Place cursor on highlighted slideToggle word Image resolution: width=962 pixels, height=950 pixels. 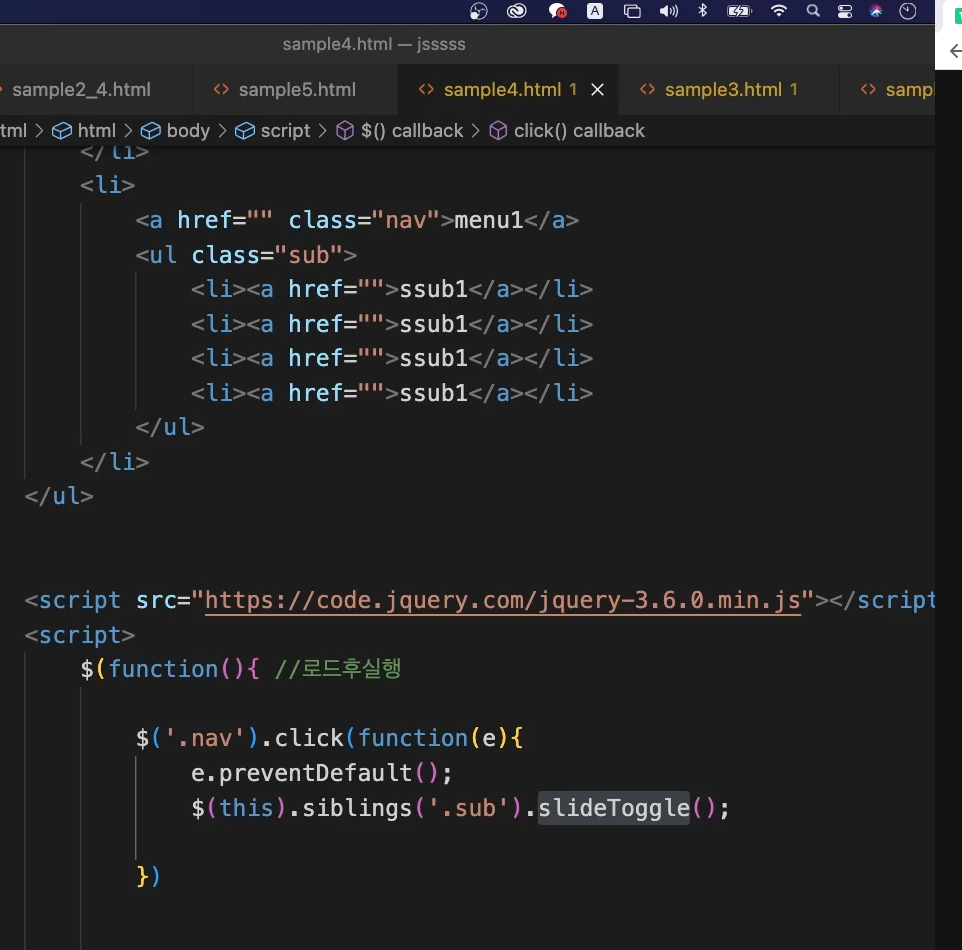point(614,808)
